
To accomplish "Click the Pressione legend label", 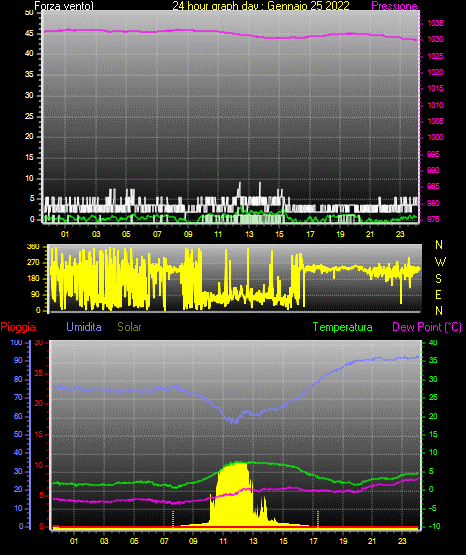I will [394, 6].
